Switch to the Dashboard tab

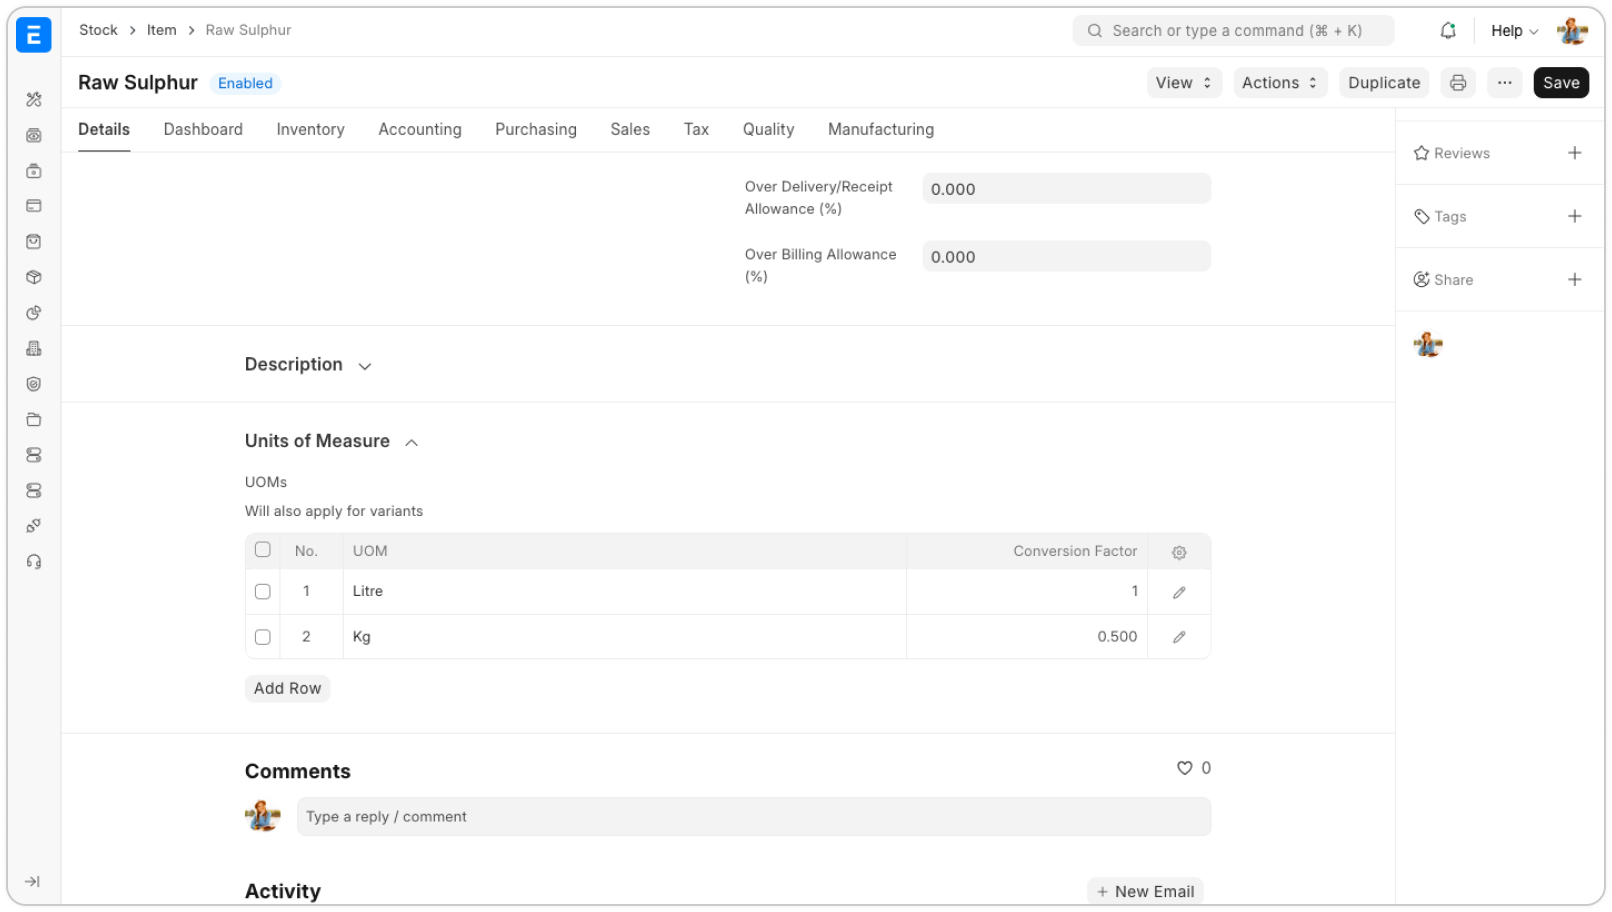coord(203,130)
